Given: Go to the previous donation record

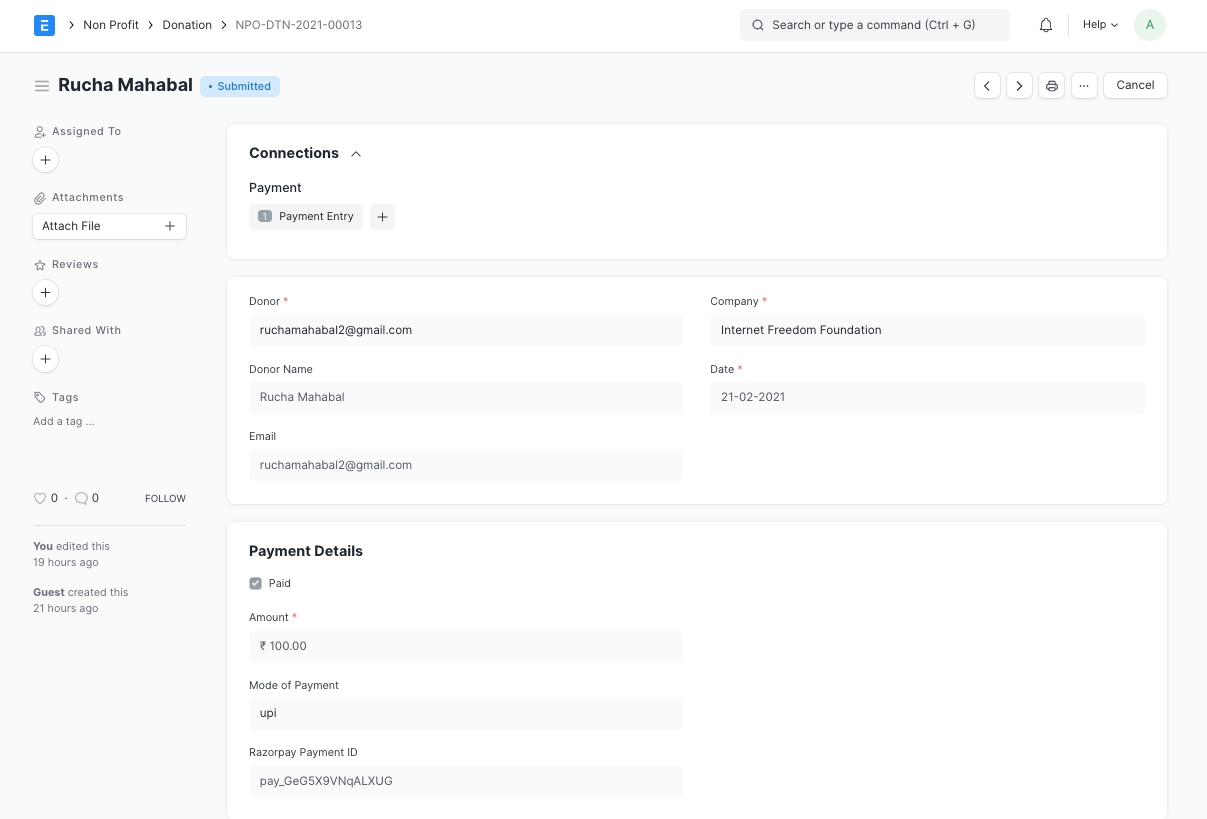Looking at the screenshot, I should (x=987, y=86).
